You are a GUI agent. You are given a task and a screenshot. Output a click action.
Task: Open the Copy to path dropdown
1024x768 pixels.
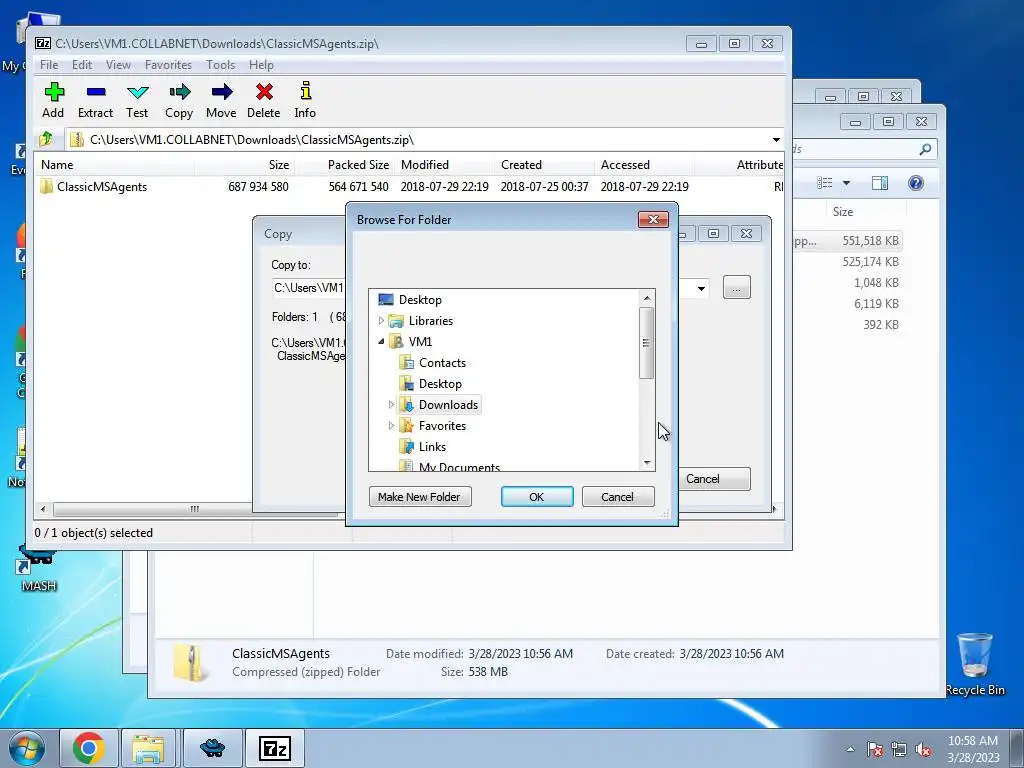(x=701, y=288)
